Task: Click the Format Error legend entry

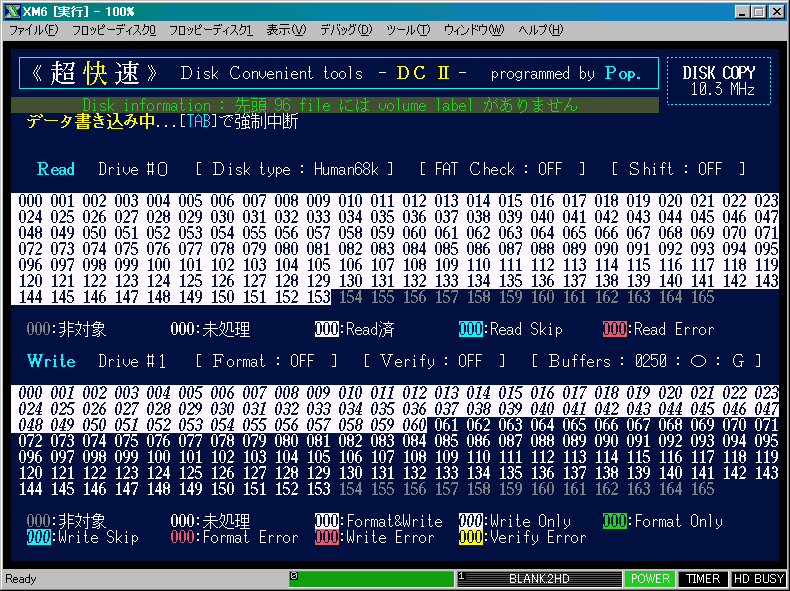Action: (234, 537)
